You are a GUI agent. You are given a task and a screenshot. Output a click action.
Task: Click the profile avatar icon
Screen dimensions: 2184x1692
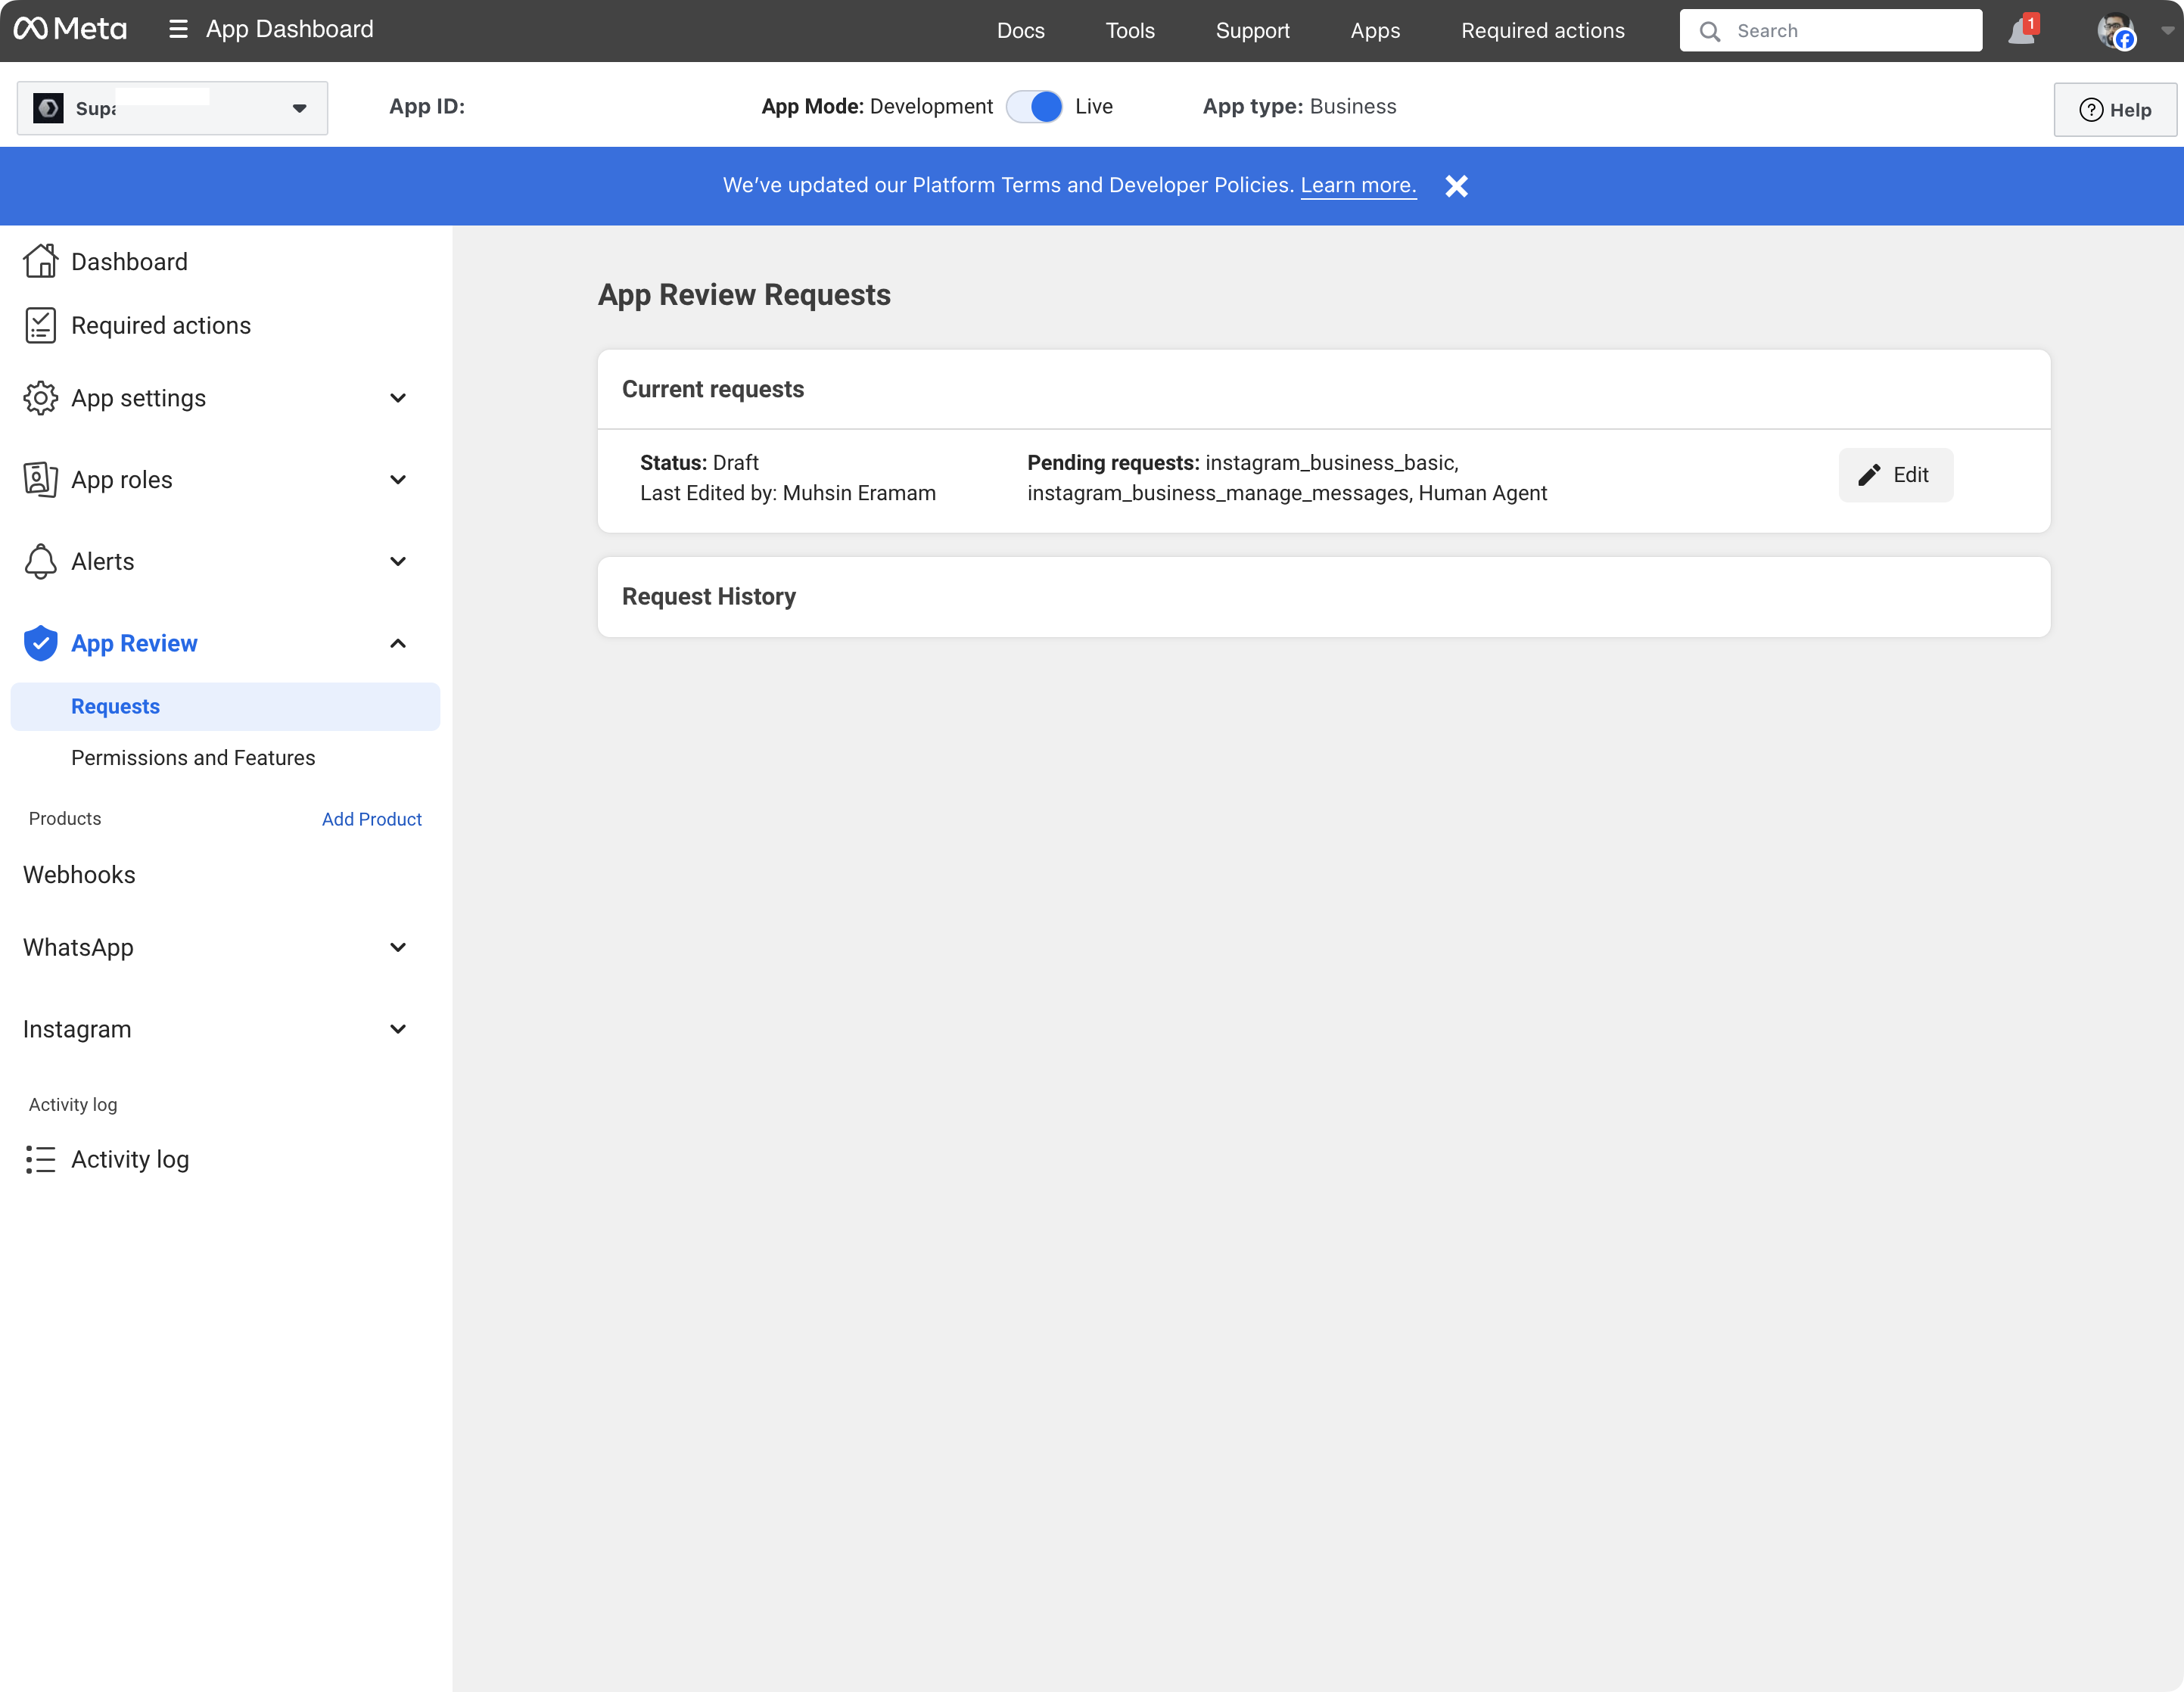click(2114, 32)
